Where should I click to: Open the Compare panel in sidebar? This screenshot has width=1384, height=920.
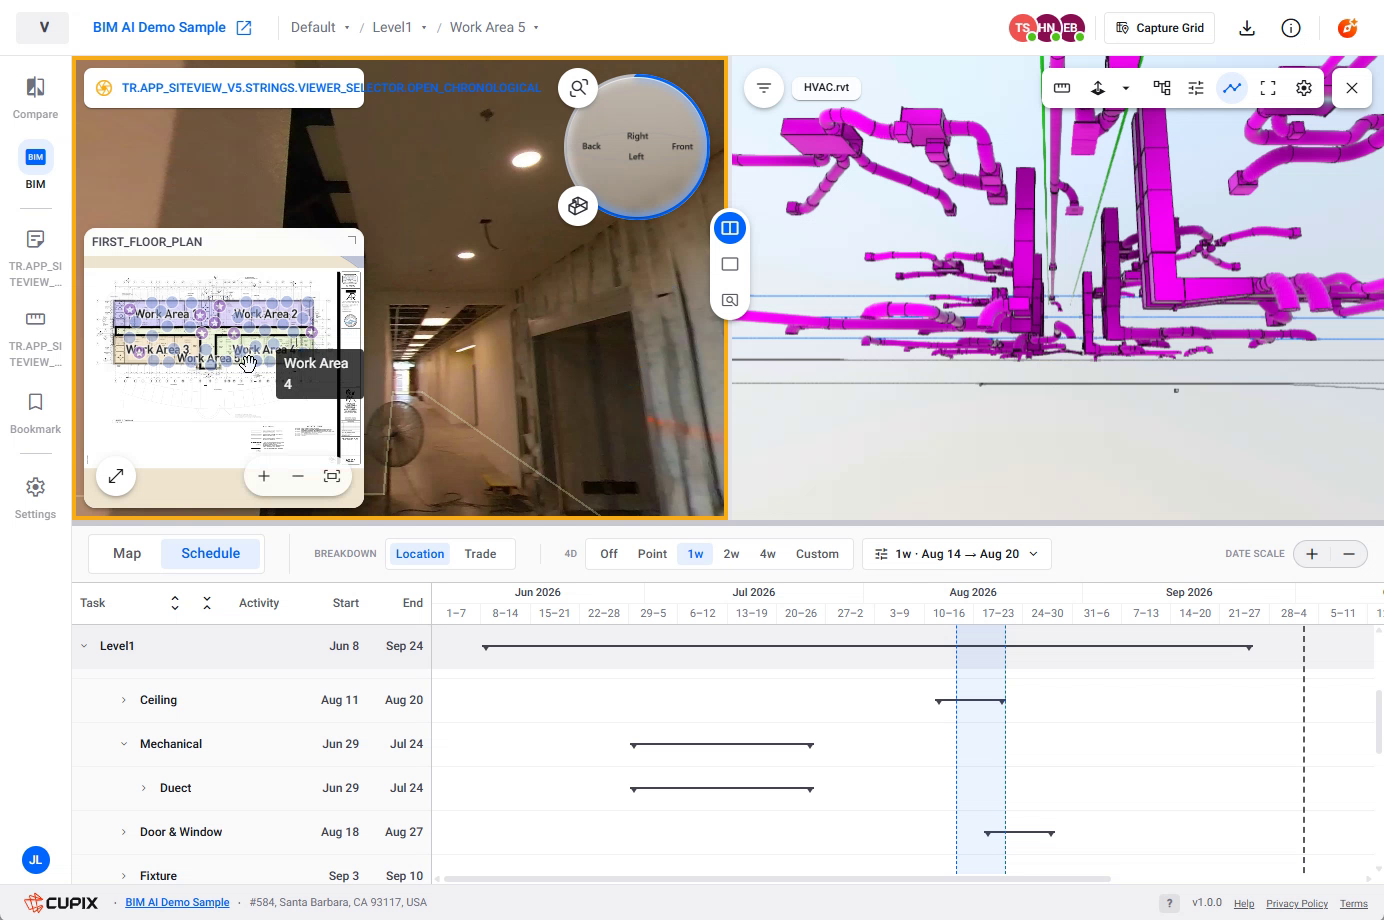35,98
